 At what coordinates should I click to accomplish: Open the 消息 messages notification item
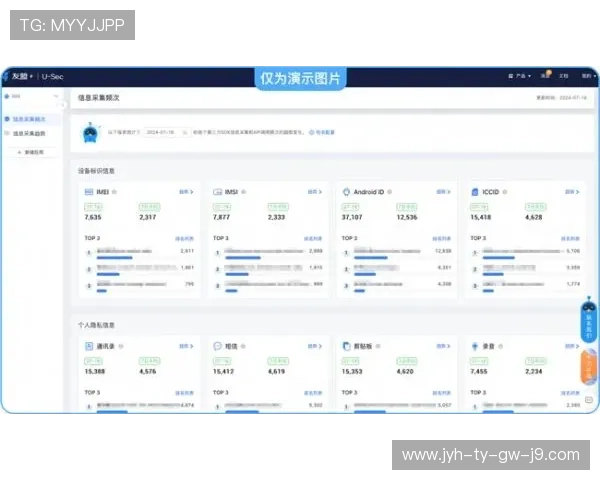click(545, 75)
